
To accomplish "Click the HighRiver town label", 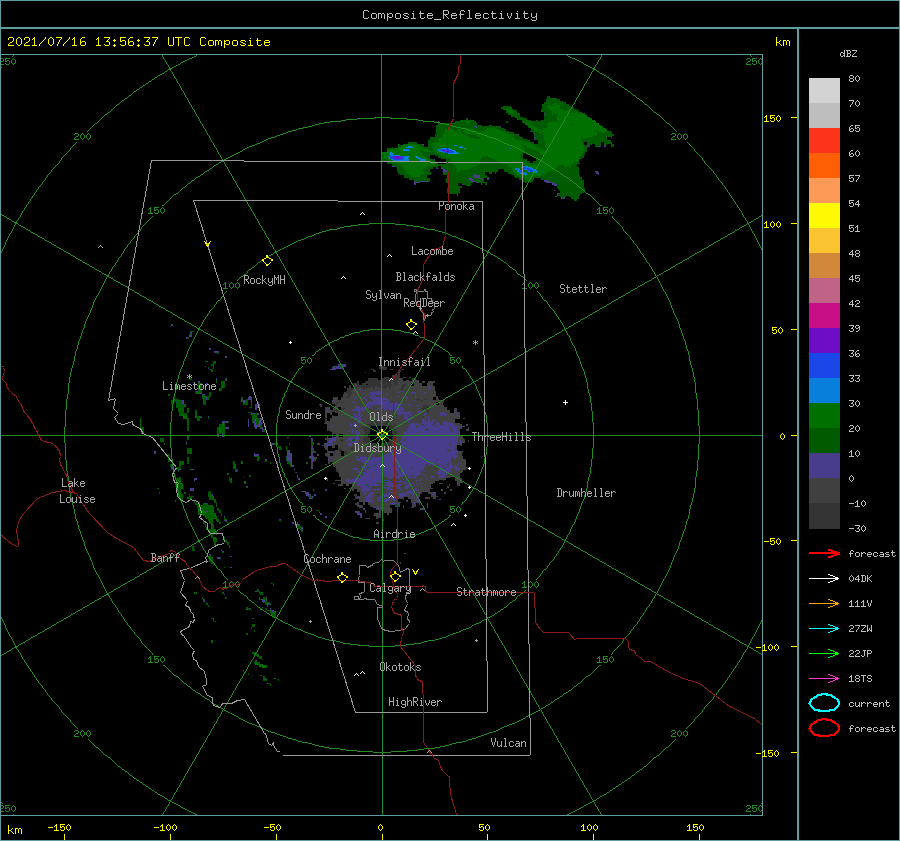I will pyautogui.click(x=415, y=702).
